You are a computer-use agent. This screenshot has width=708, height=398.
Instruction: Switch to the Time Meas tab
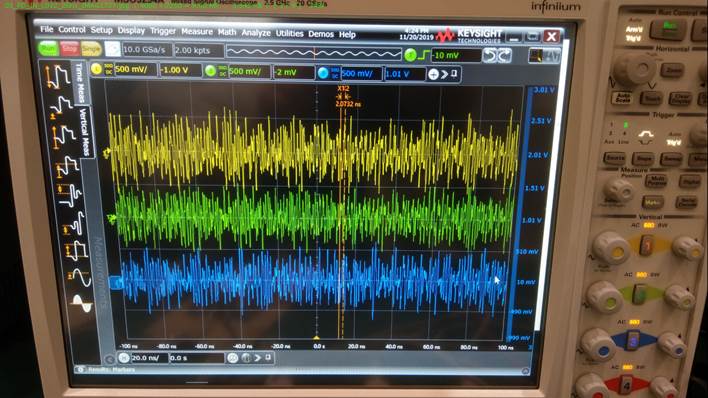(x=79, y=82)
